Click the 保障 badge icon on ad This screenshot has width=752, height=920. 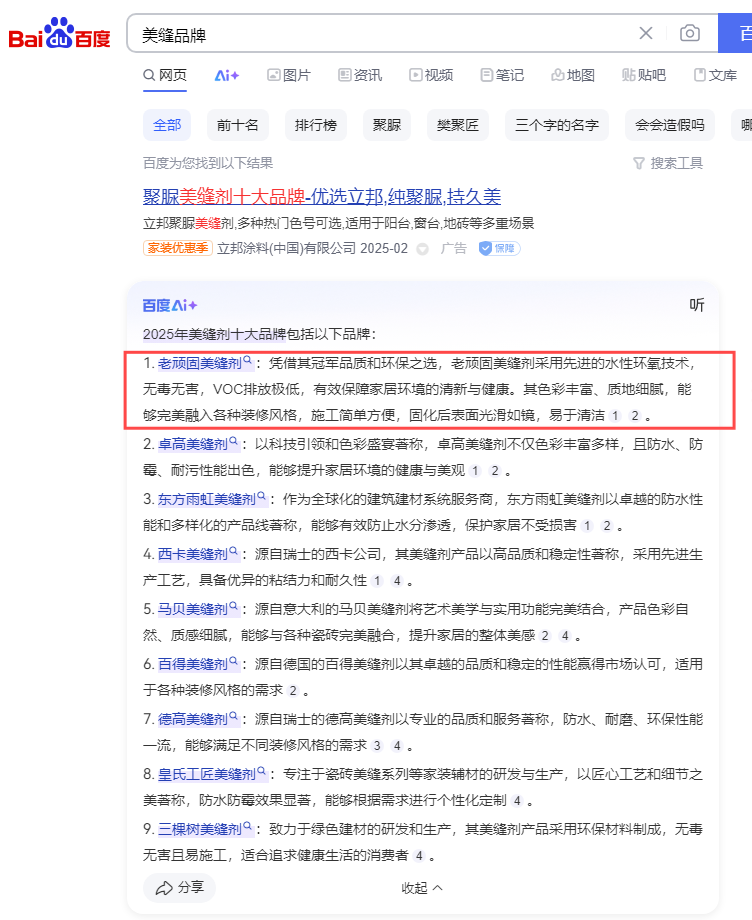tap(498, 248)
